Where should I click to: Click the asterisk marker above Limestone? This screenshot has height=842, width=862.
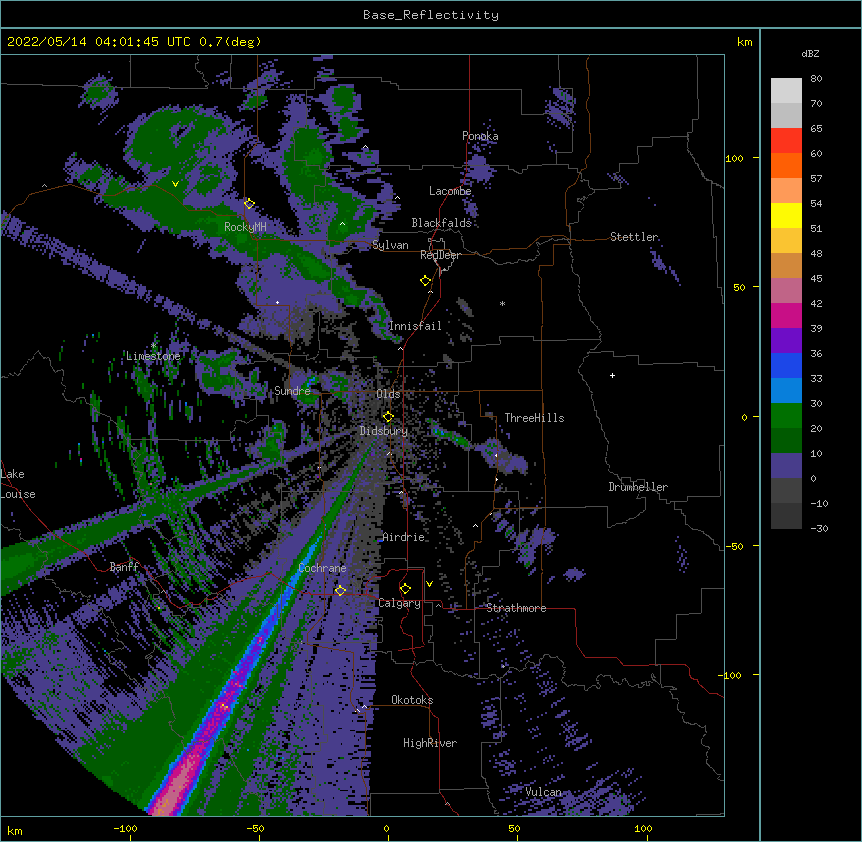click(153, 346)
